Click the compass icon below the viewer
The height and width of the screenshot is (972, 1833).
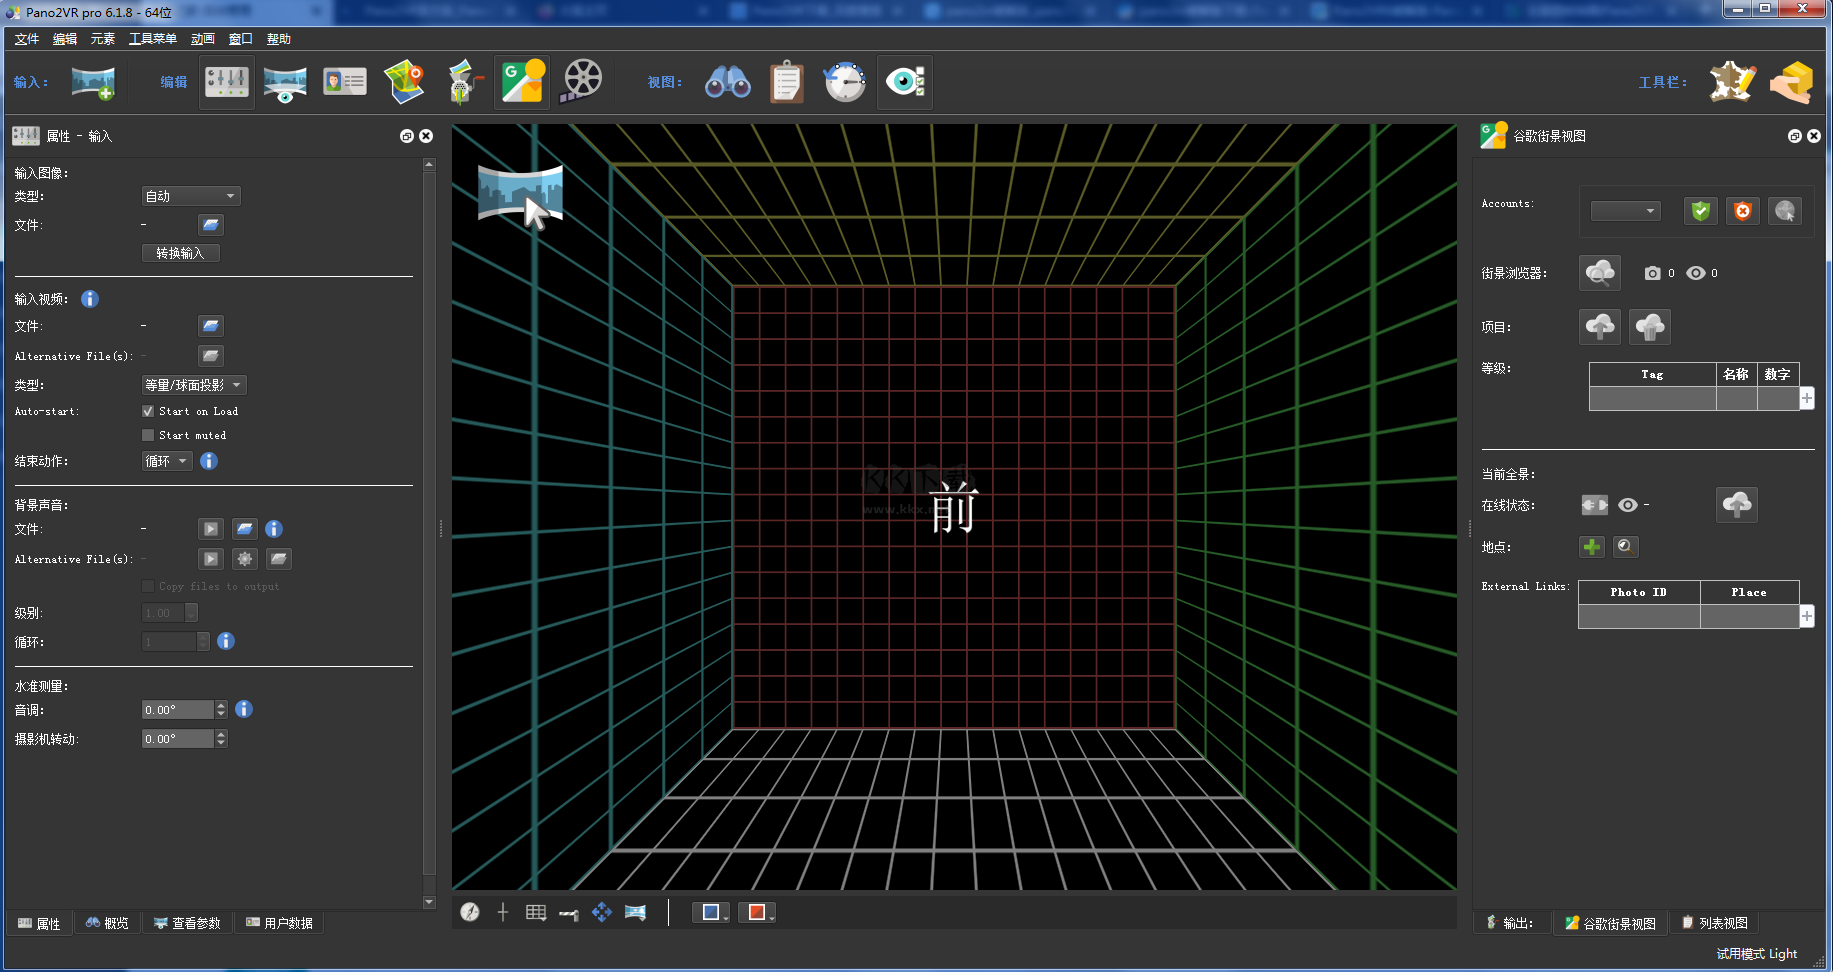(x=470, y=912)
